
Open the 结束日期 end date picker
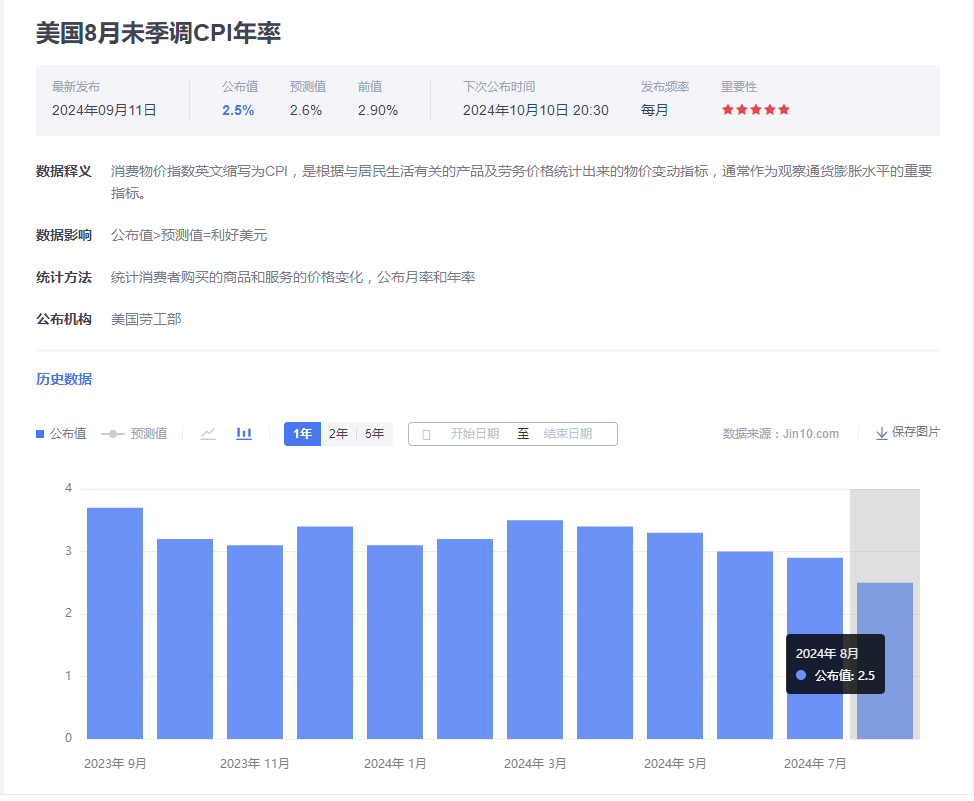click(x=567, y=434)
